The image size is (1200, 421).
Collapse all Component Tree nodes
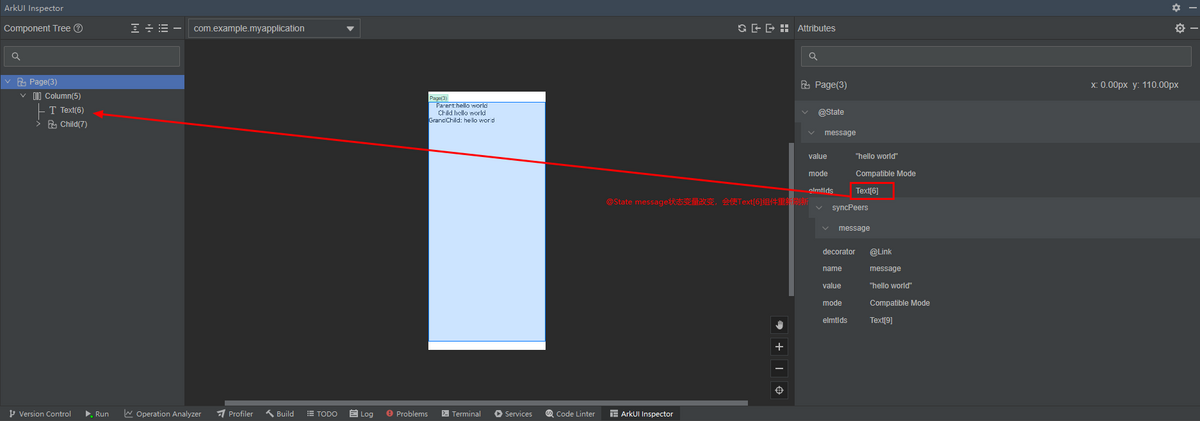point(149,29)
